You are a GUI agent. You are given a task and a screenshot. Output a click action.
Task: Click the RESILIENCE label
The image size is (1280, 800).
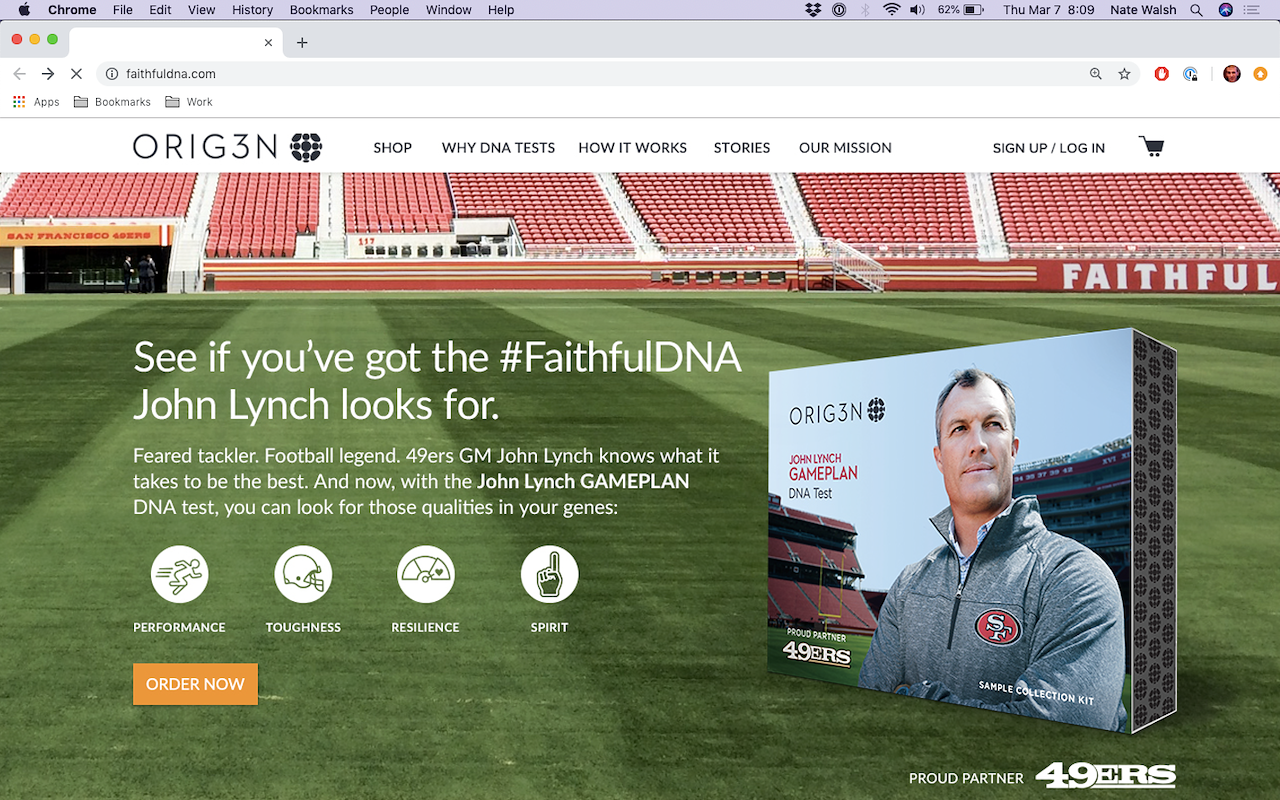click(425, 627)
